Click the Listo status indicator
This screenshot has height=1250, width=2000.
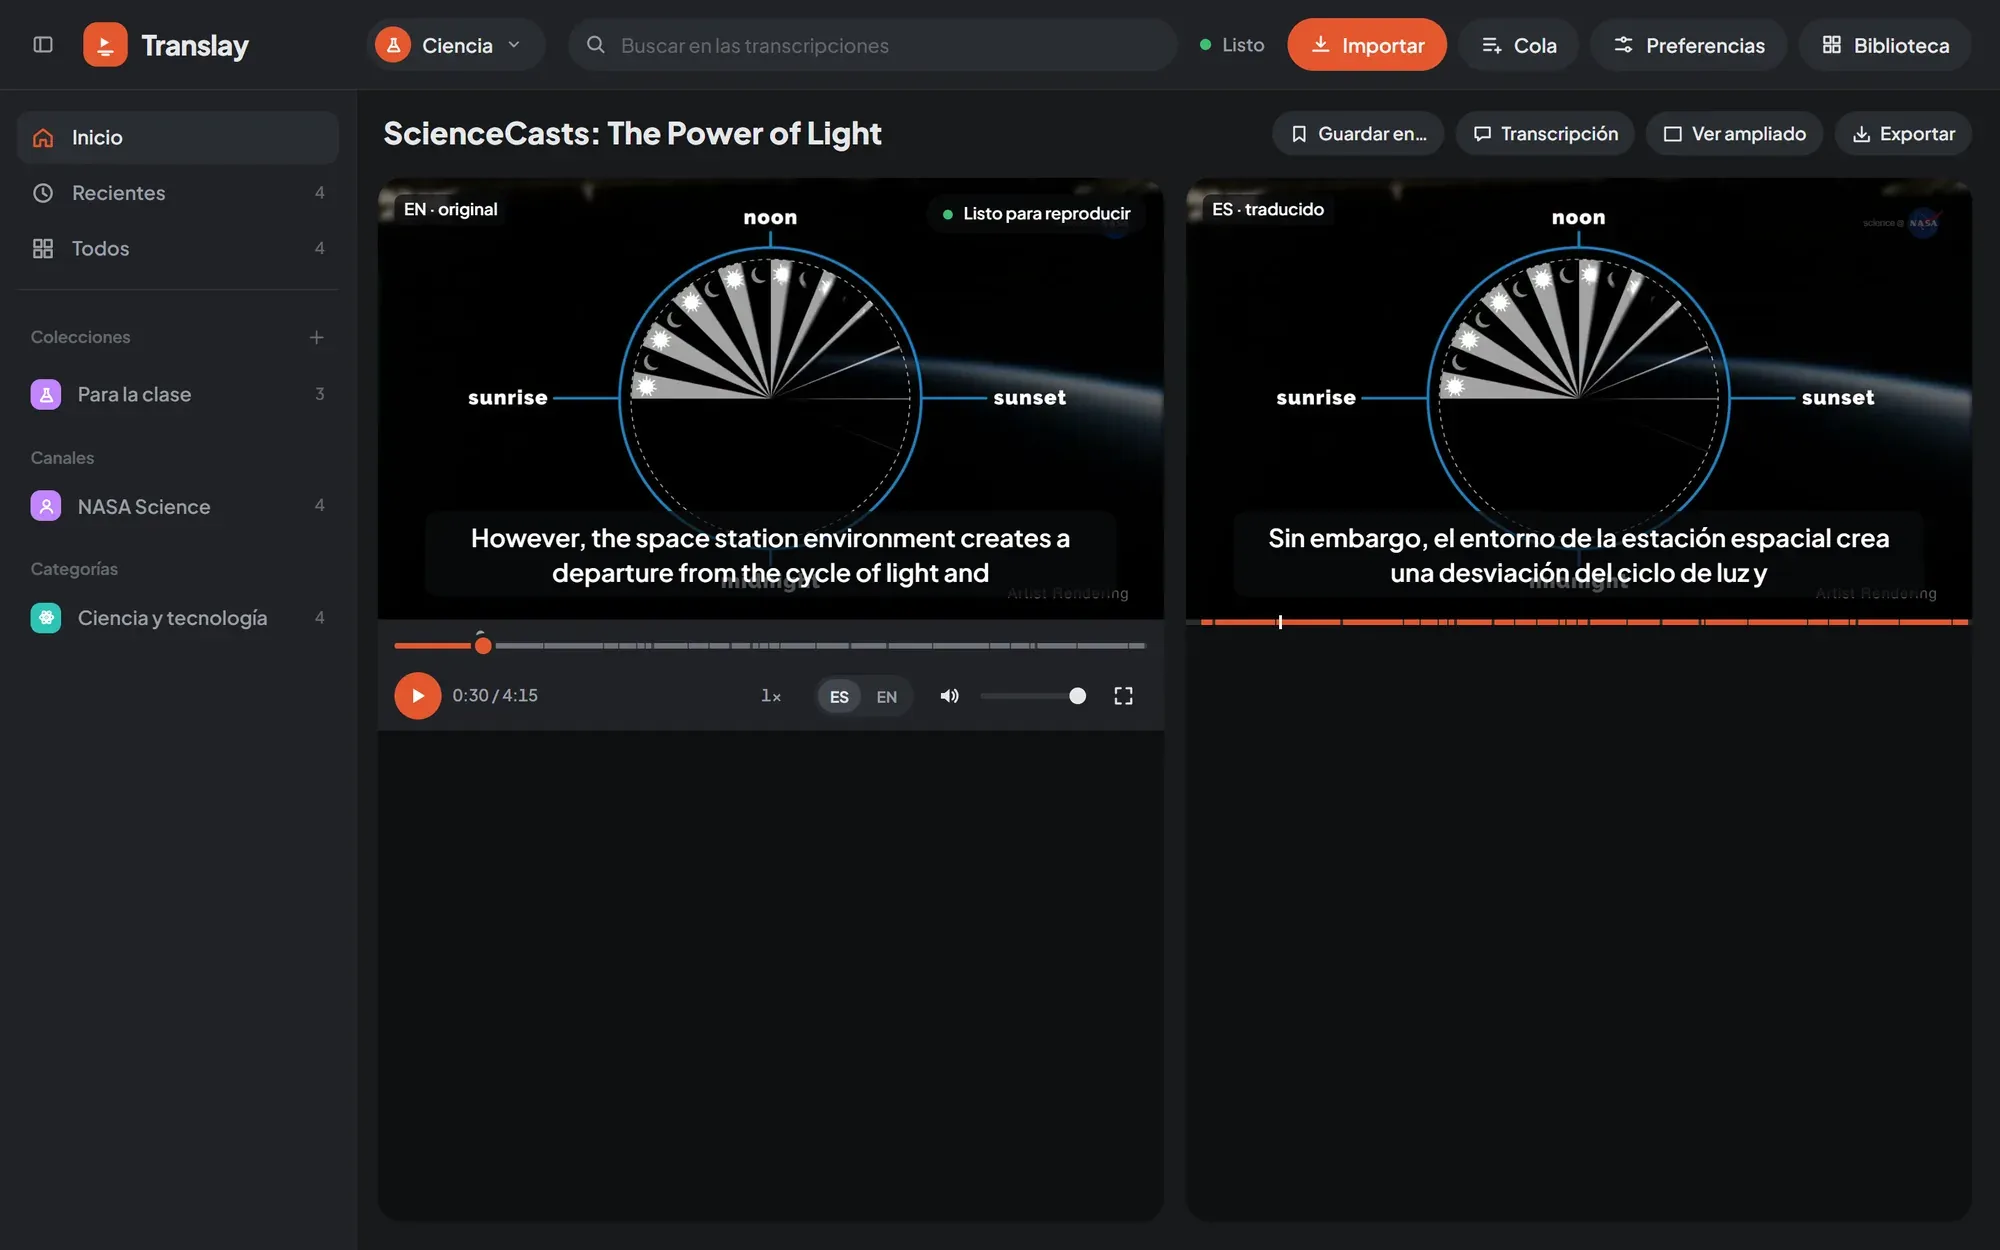tap(1232, 45)
